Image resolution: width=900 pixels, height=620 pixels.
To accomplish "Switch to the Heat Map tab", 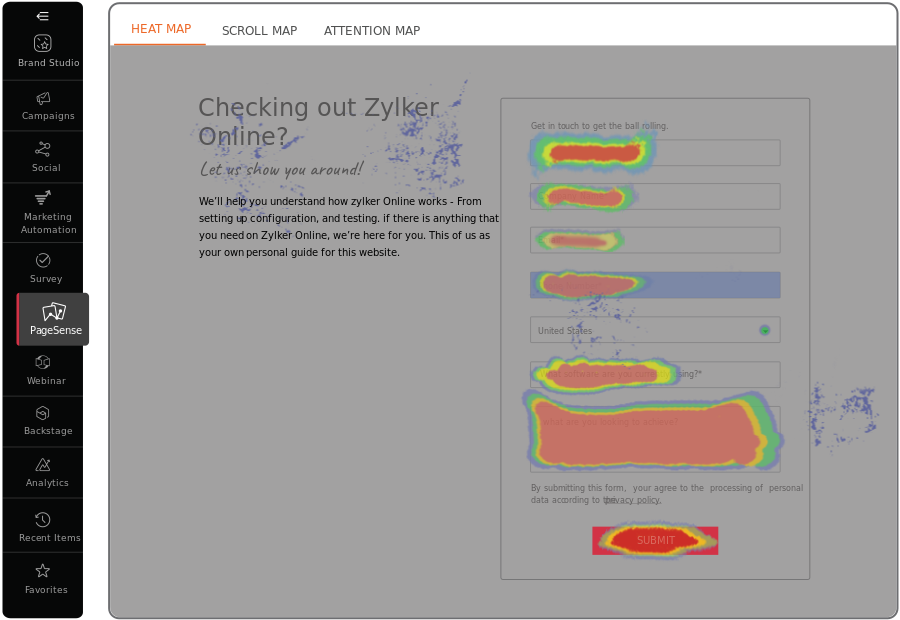I will [161, 29].
